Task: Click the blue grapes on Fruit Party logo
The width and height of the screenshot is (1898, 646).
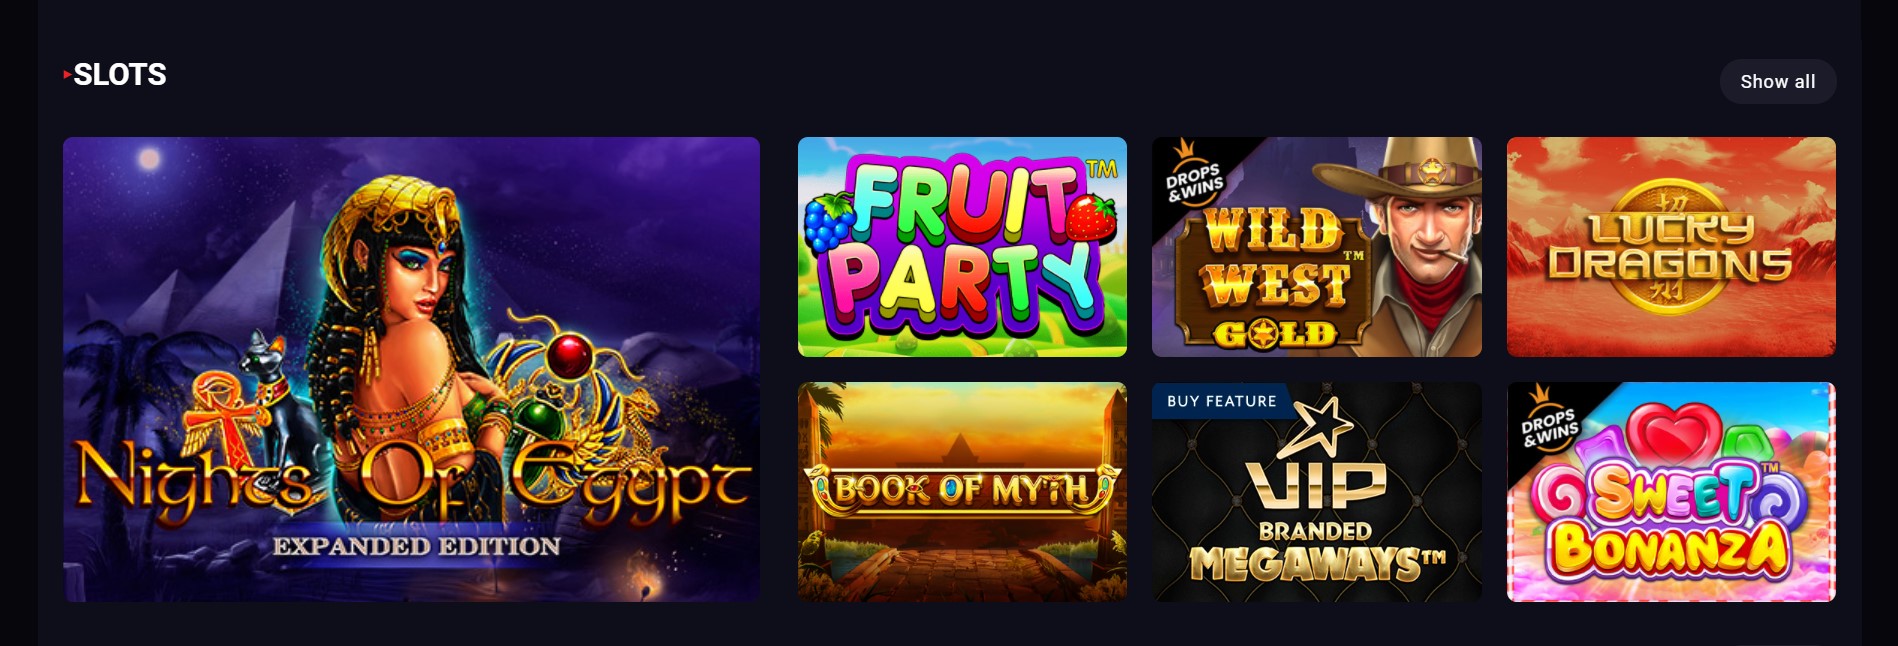Action: (x=830, y=224)
